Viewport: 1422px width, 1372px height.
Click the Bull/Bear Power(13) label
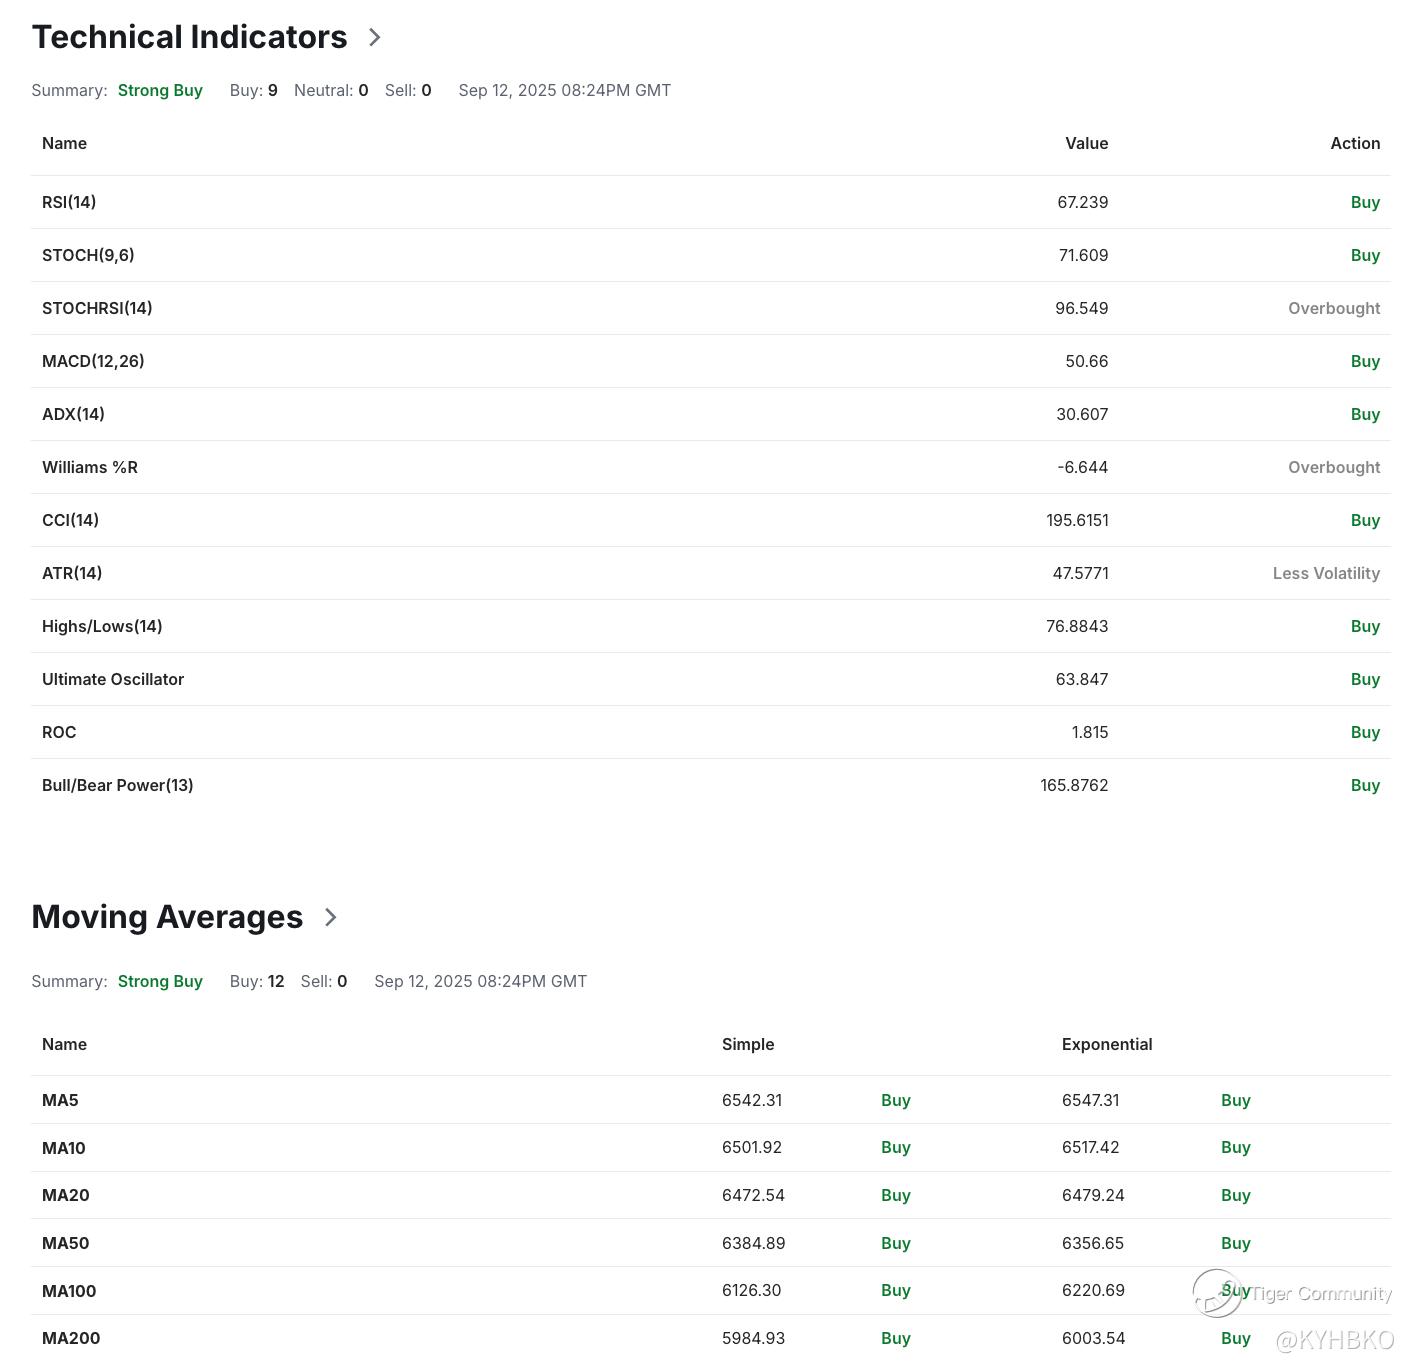tap(118, 785)
